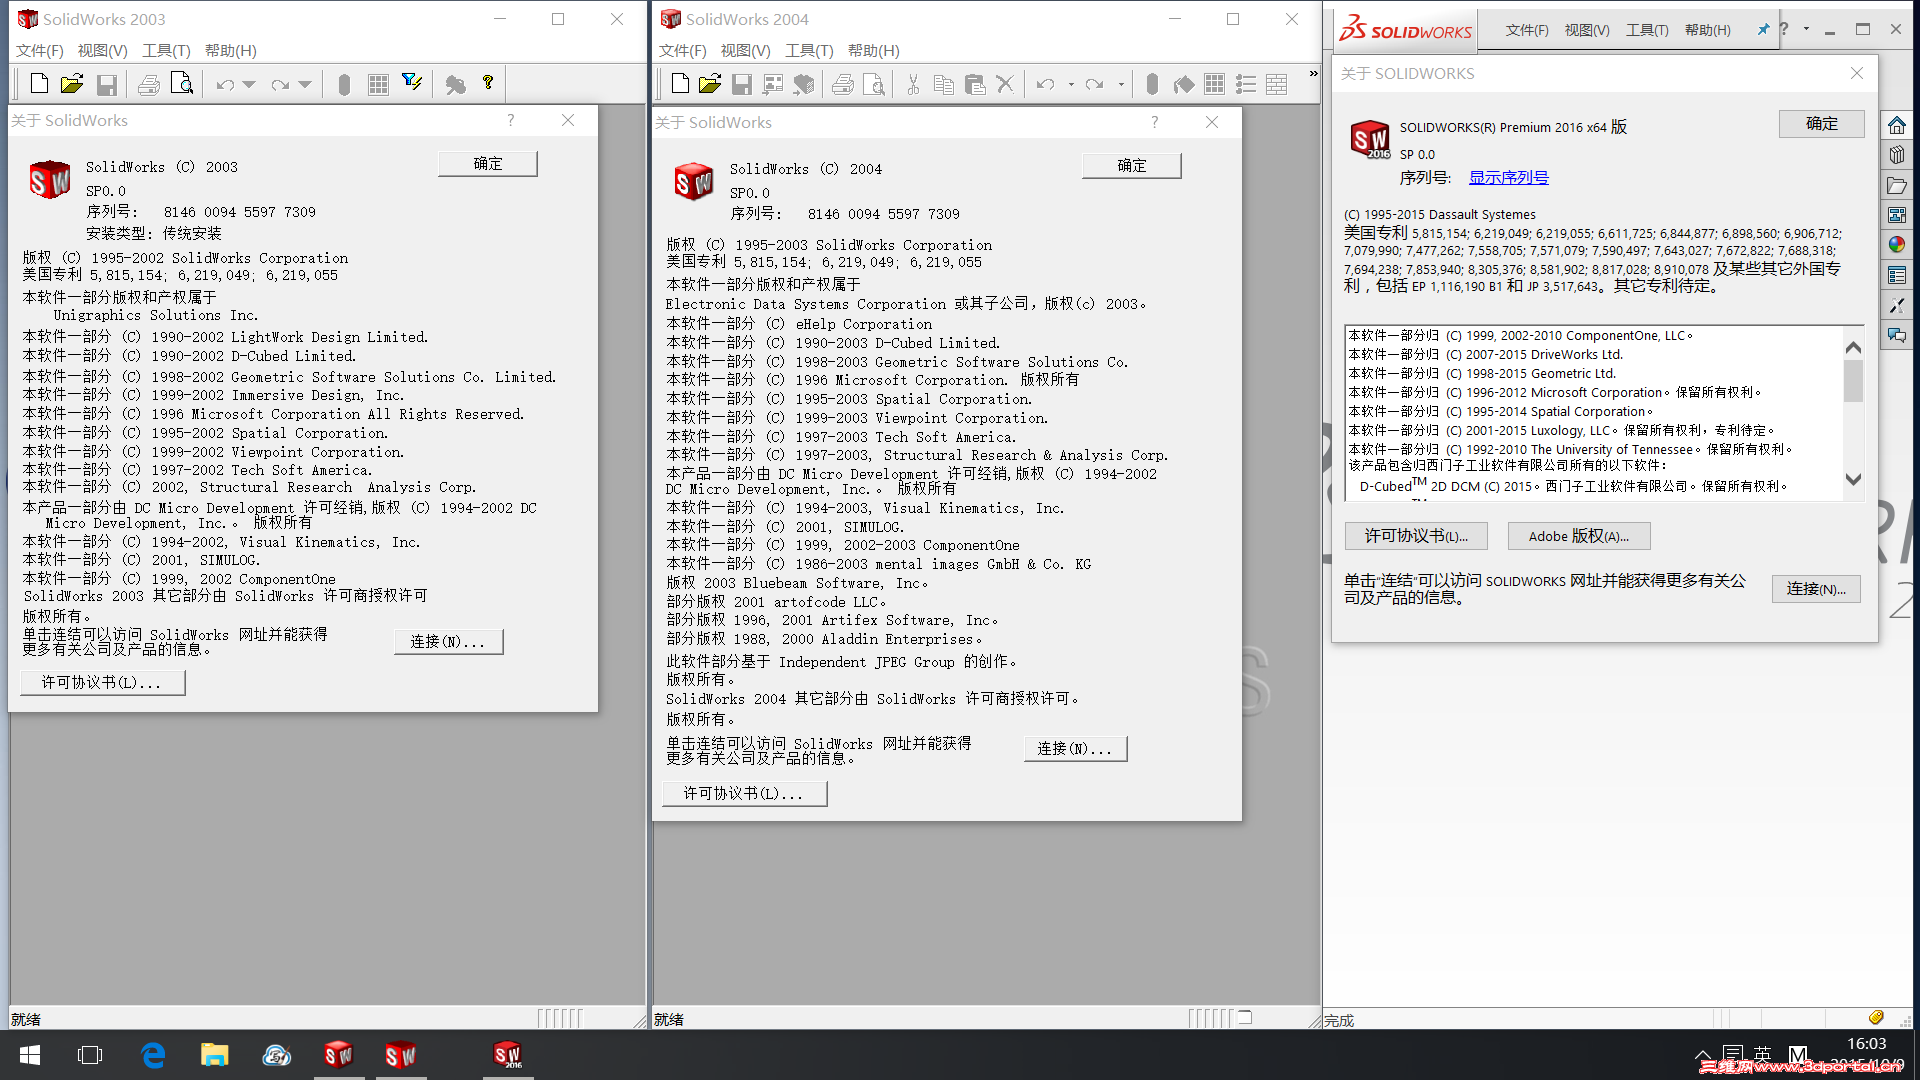This screenshot has width=1920, height=1080.
Task: Click the blue filter icon in SolidWorks 2003
Action: pos(411,83)
